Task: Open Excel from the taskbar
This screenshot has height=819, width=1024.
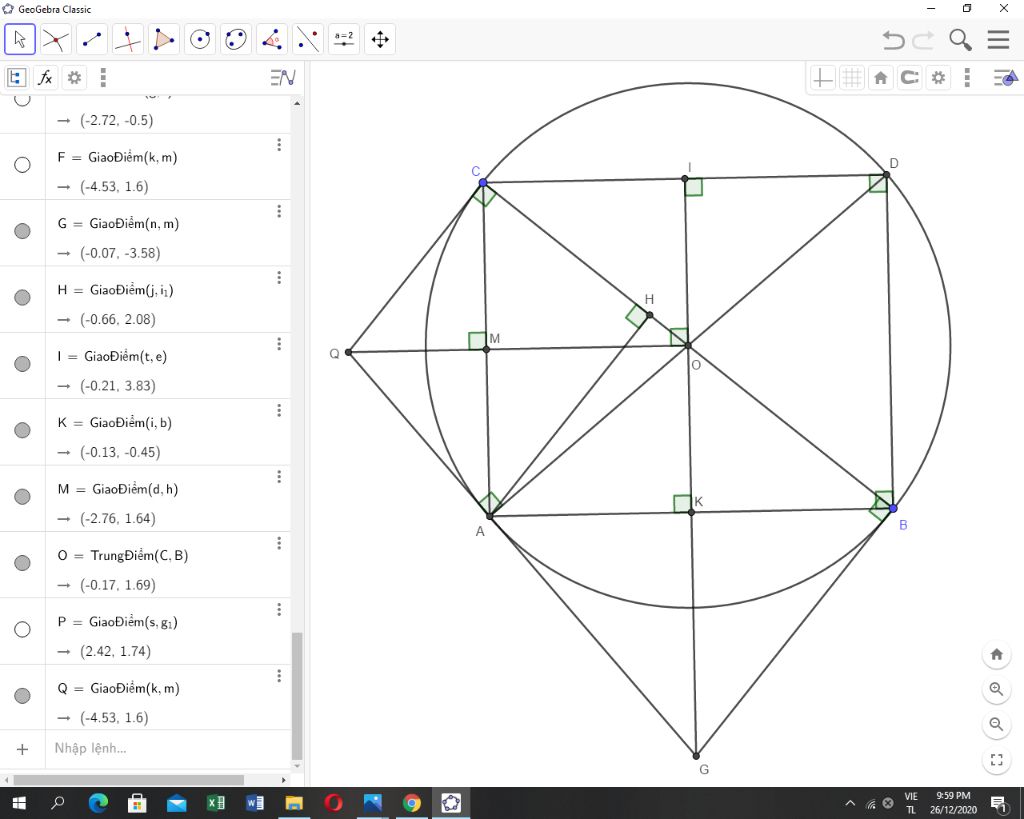Action: 216,803
